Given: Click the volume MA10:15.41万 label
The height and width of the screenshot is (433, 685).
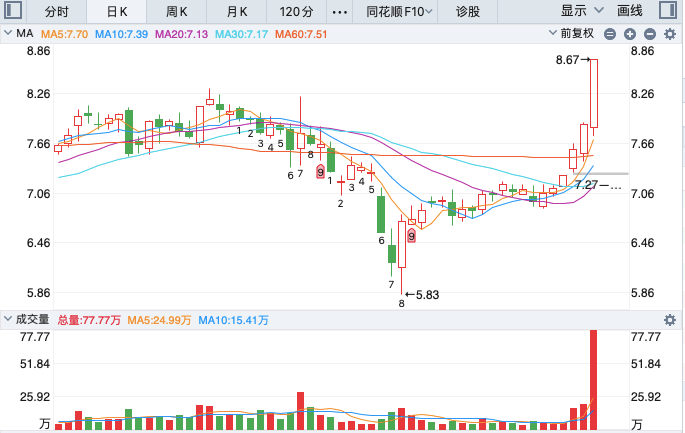Looking at the screenshot, I should [233, 320].
